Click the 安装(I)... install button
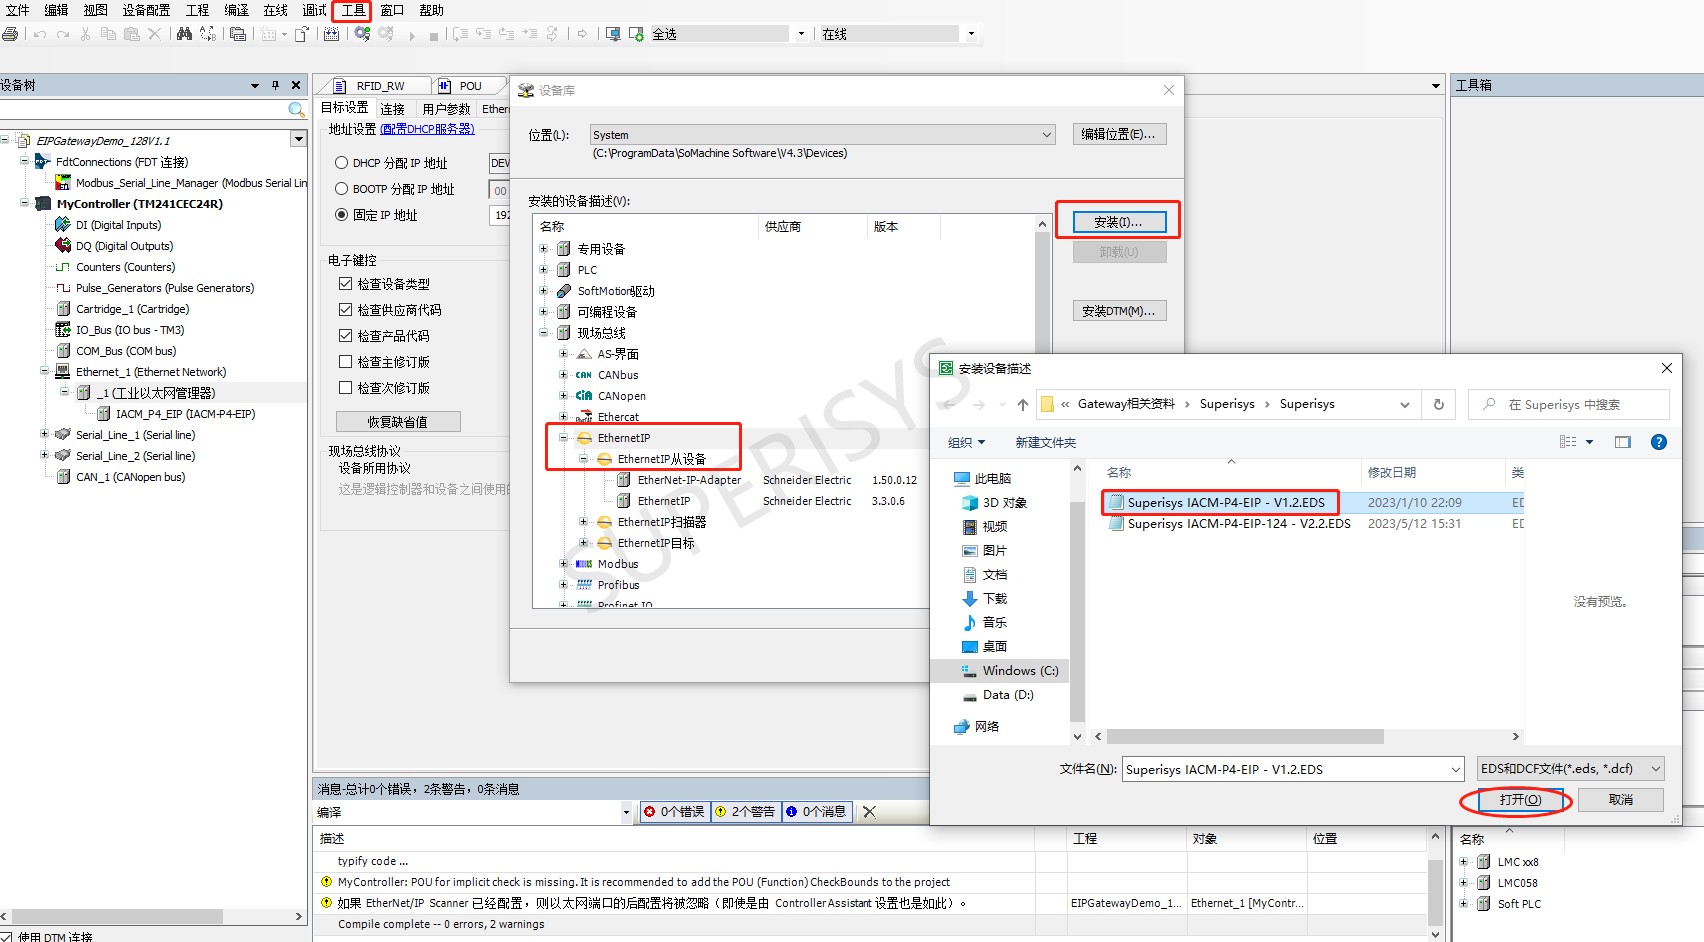Screen dimensions: 1704x942 1118,222
